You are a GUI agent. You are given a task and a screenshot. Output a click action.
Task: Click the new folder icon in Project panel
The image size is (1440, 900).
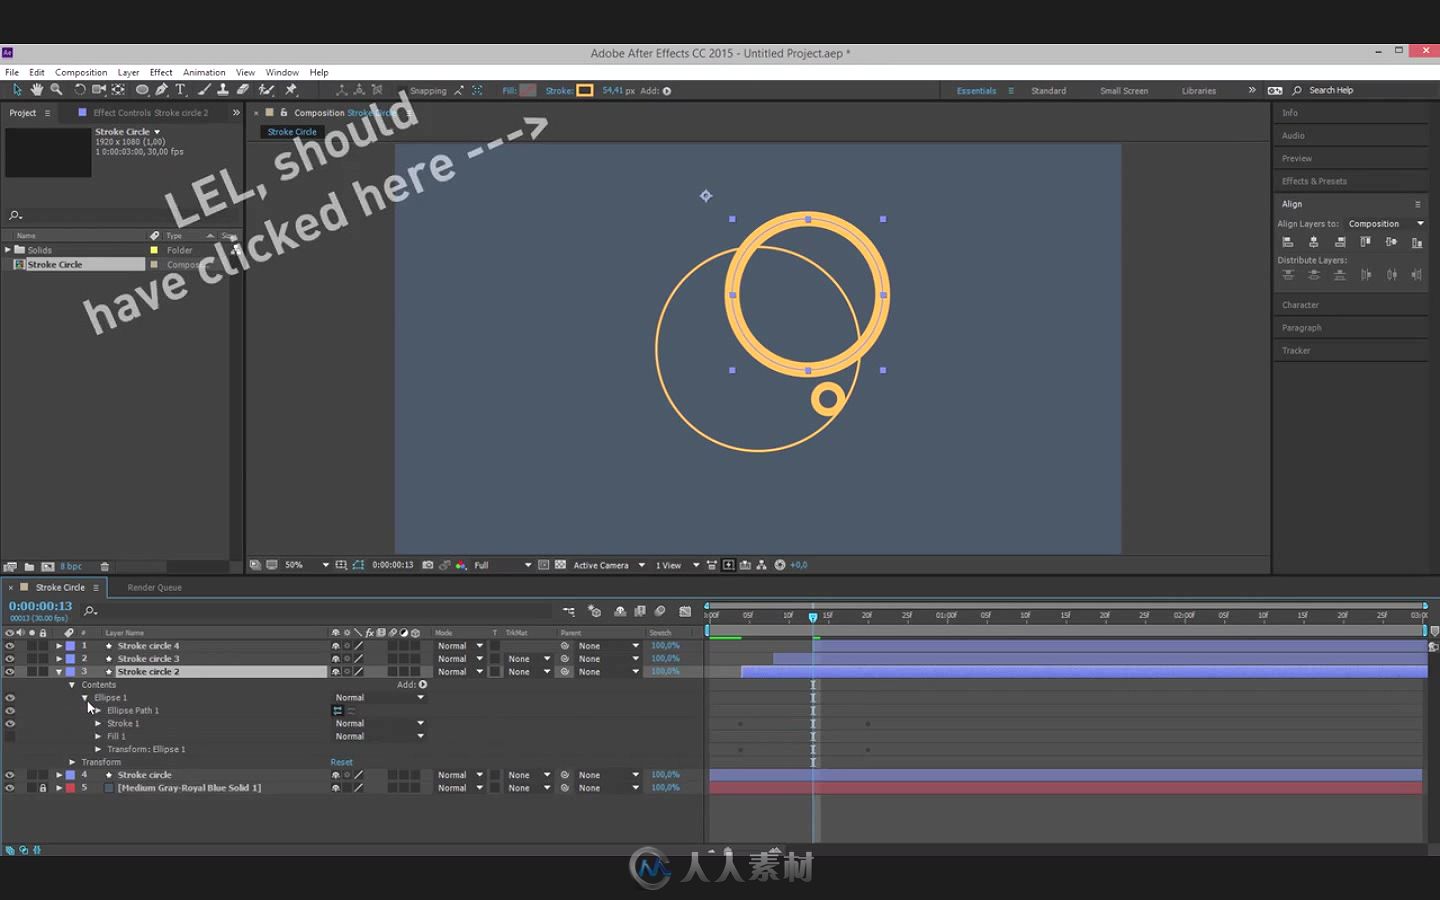(x=29, y=567)
